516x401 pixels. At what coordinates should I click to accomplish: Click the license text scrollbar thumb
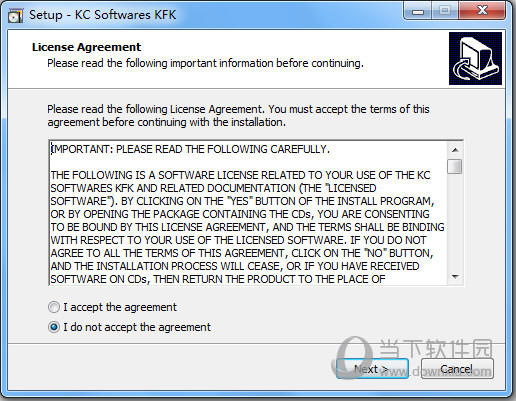tap(455, 166)
